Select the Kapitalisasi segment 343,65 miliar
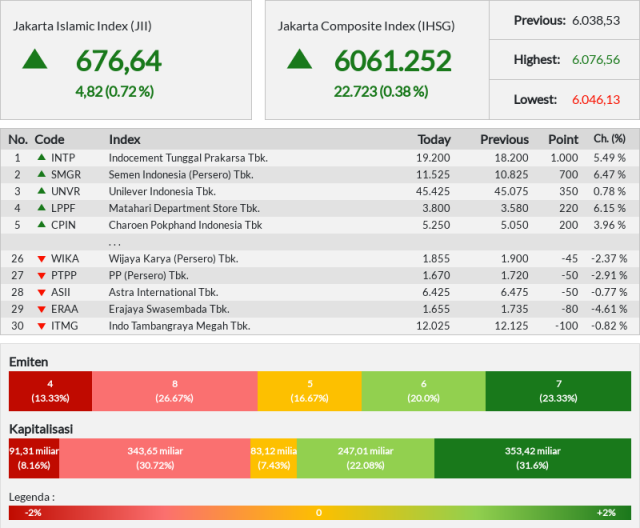 (155, 458)
